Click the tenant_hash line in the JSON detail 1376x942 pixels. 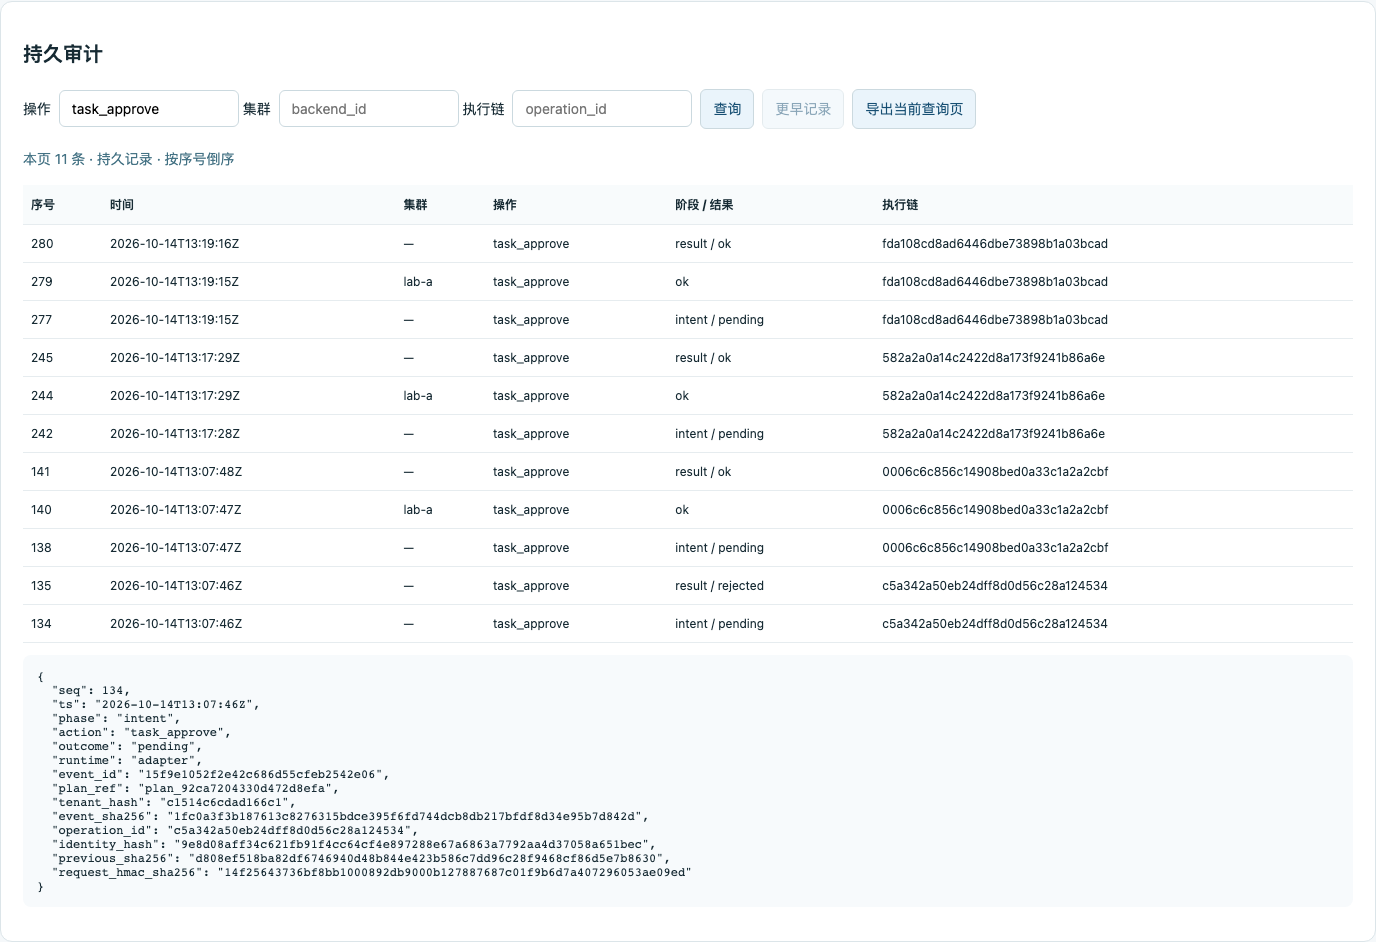point(174,803)
